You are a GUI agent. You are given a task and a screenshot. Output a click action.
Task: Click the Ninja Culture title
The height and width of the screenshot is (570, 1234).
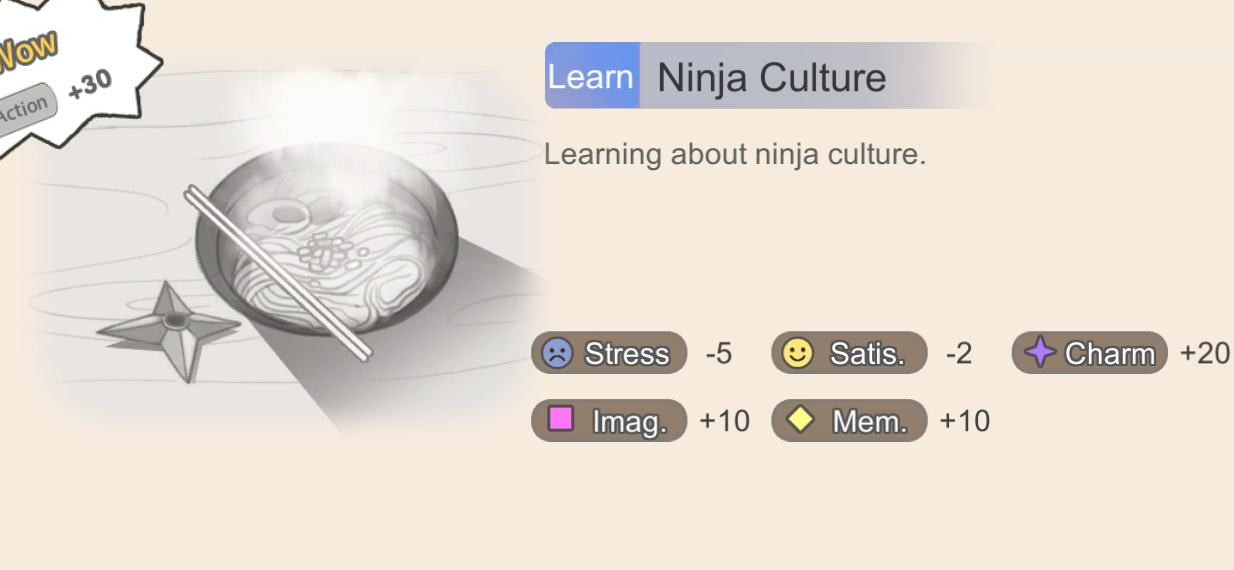772,77
